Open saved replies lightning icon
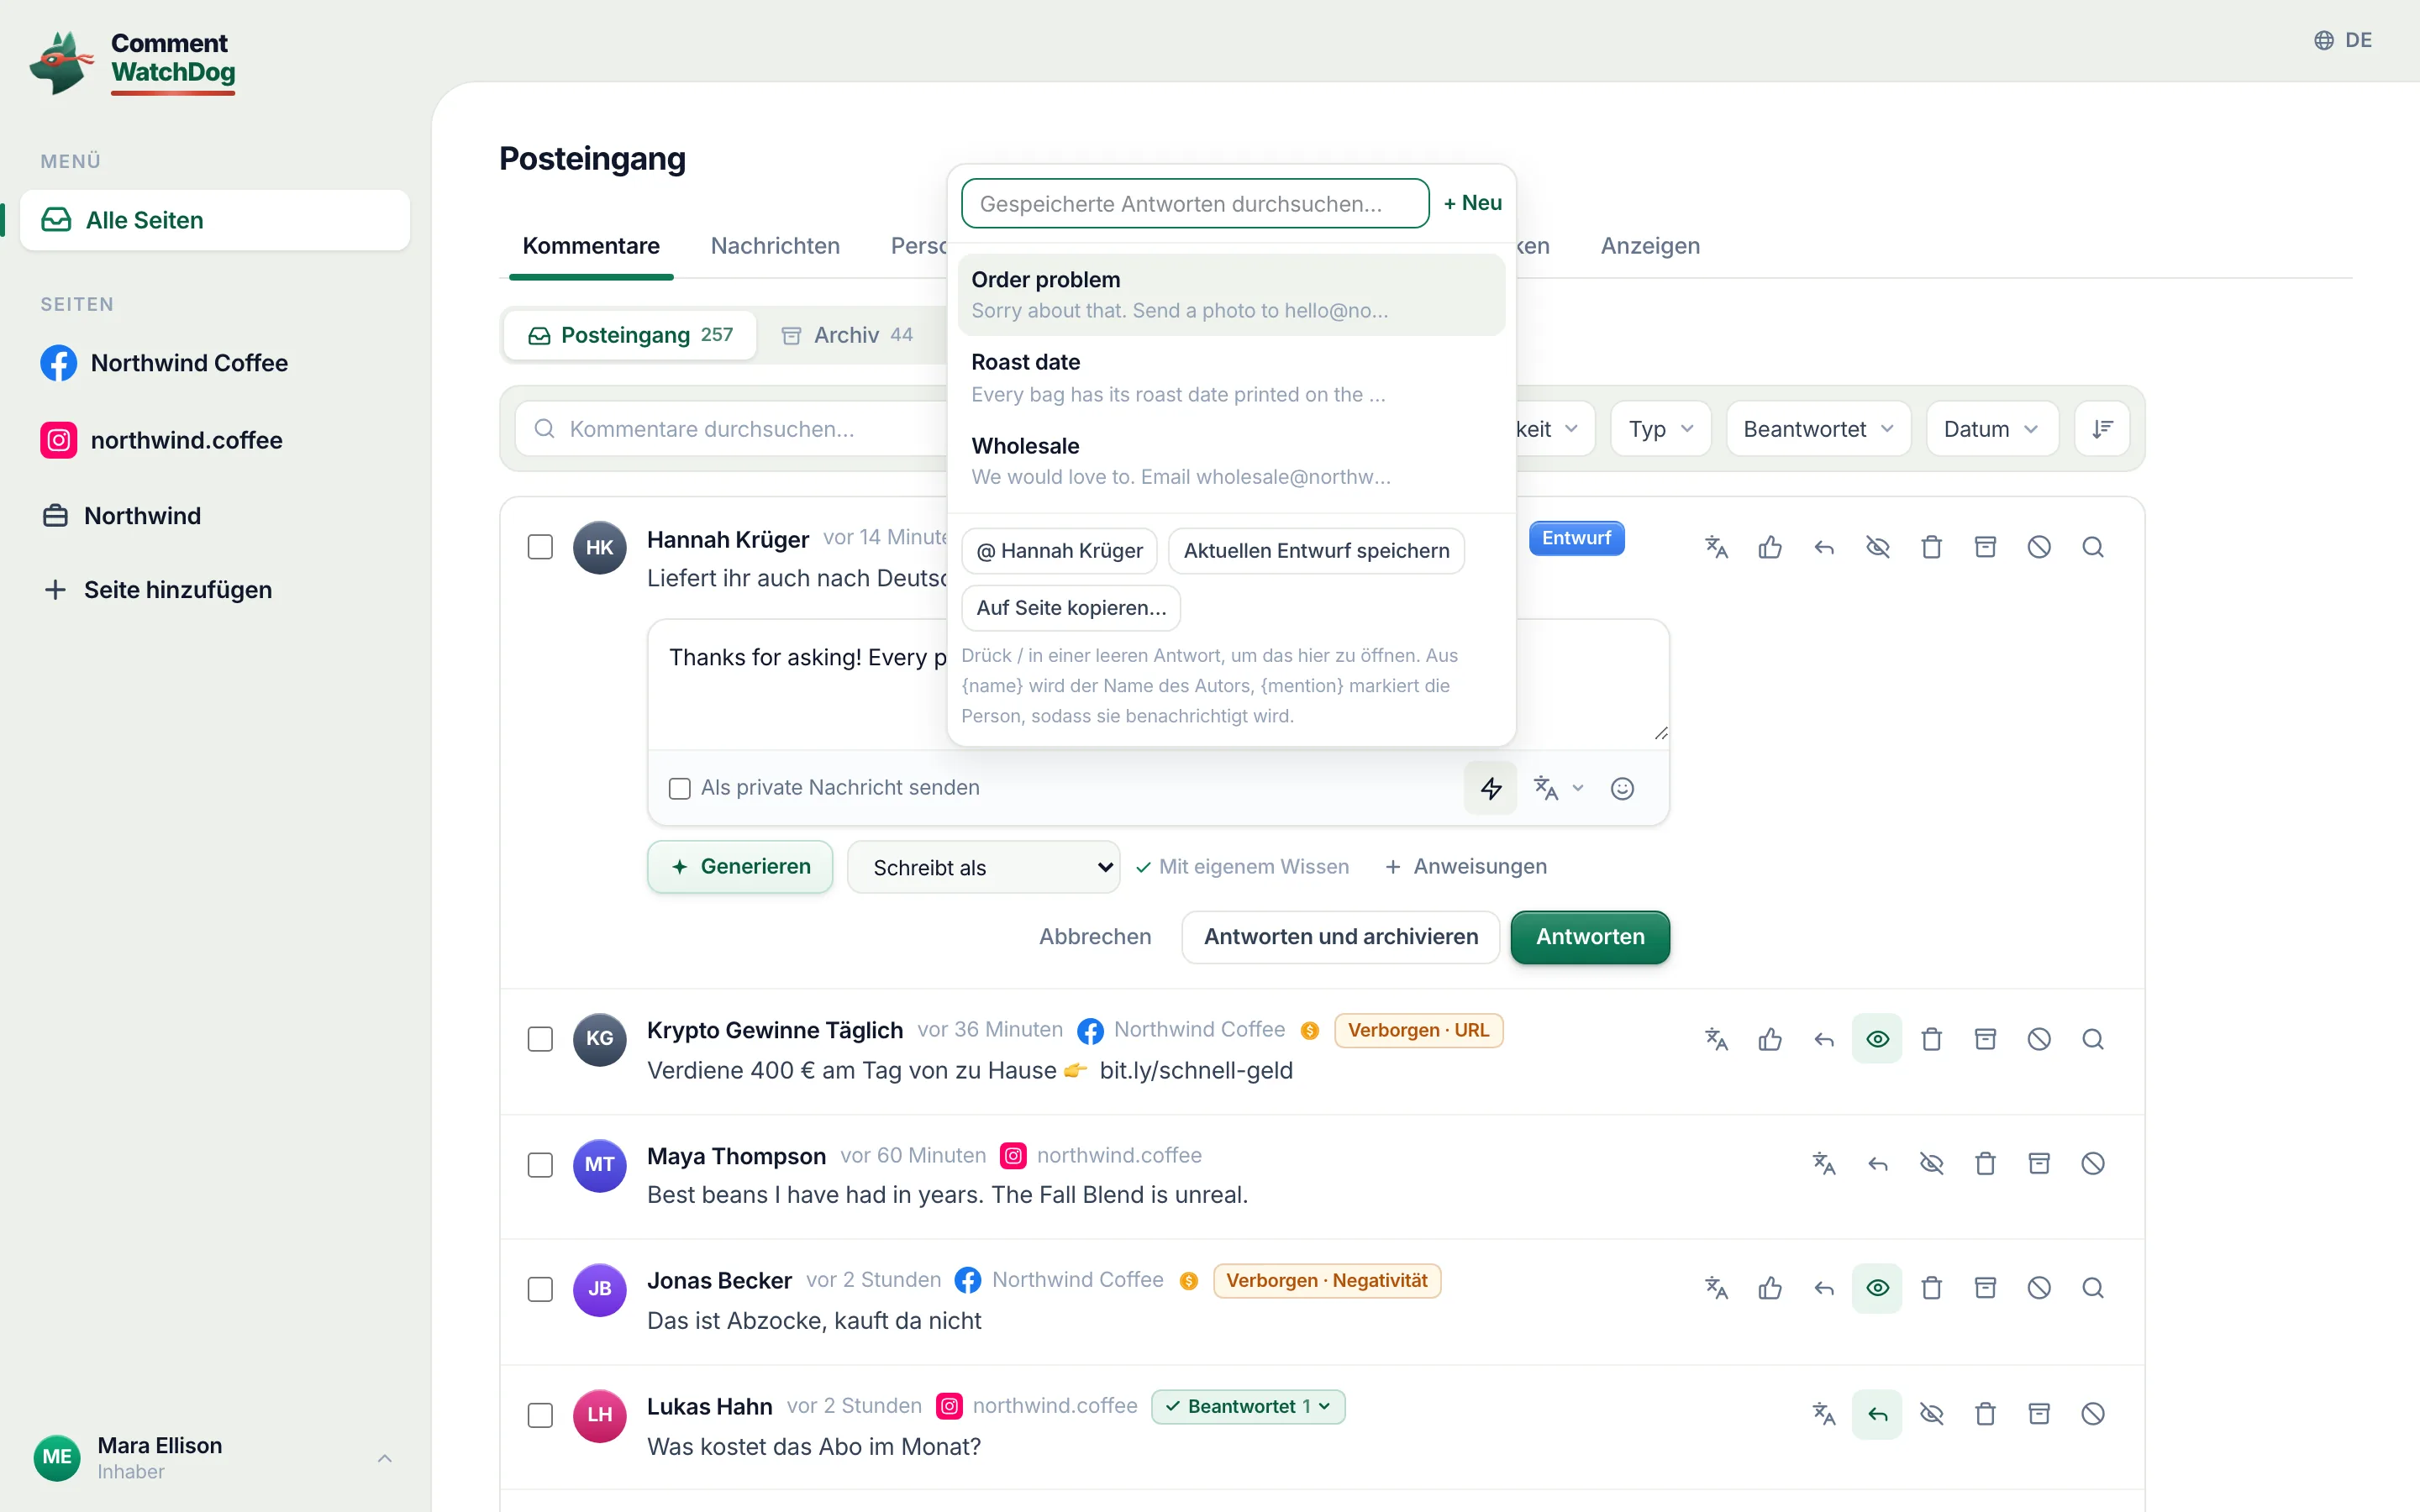The image size is (2420, 1512). coord(1490,788)
